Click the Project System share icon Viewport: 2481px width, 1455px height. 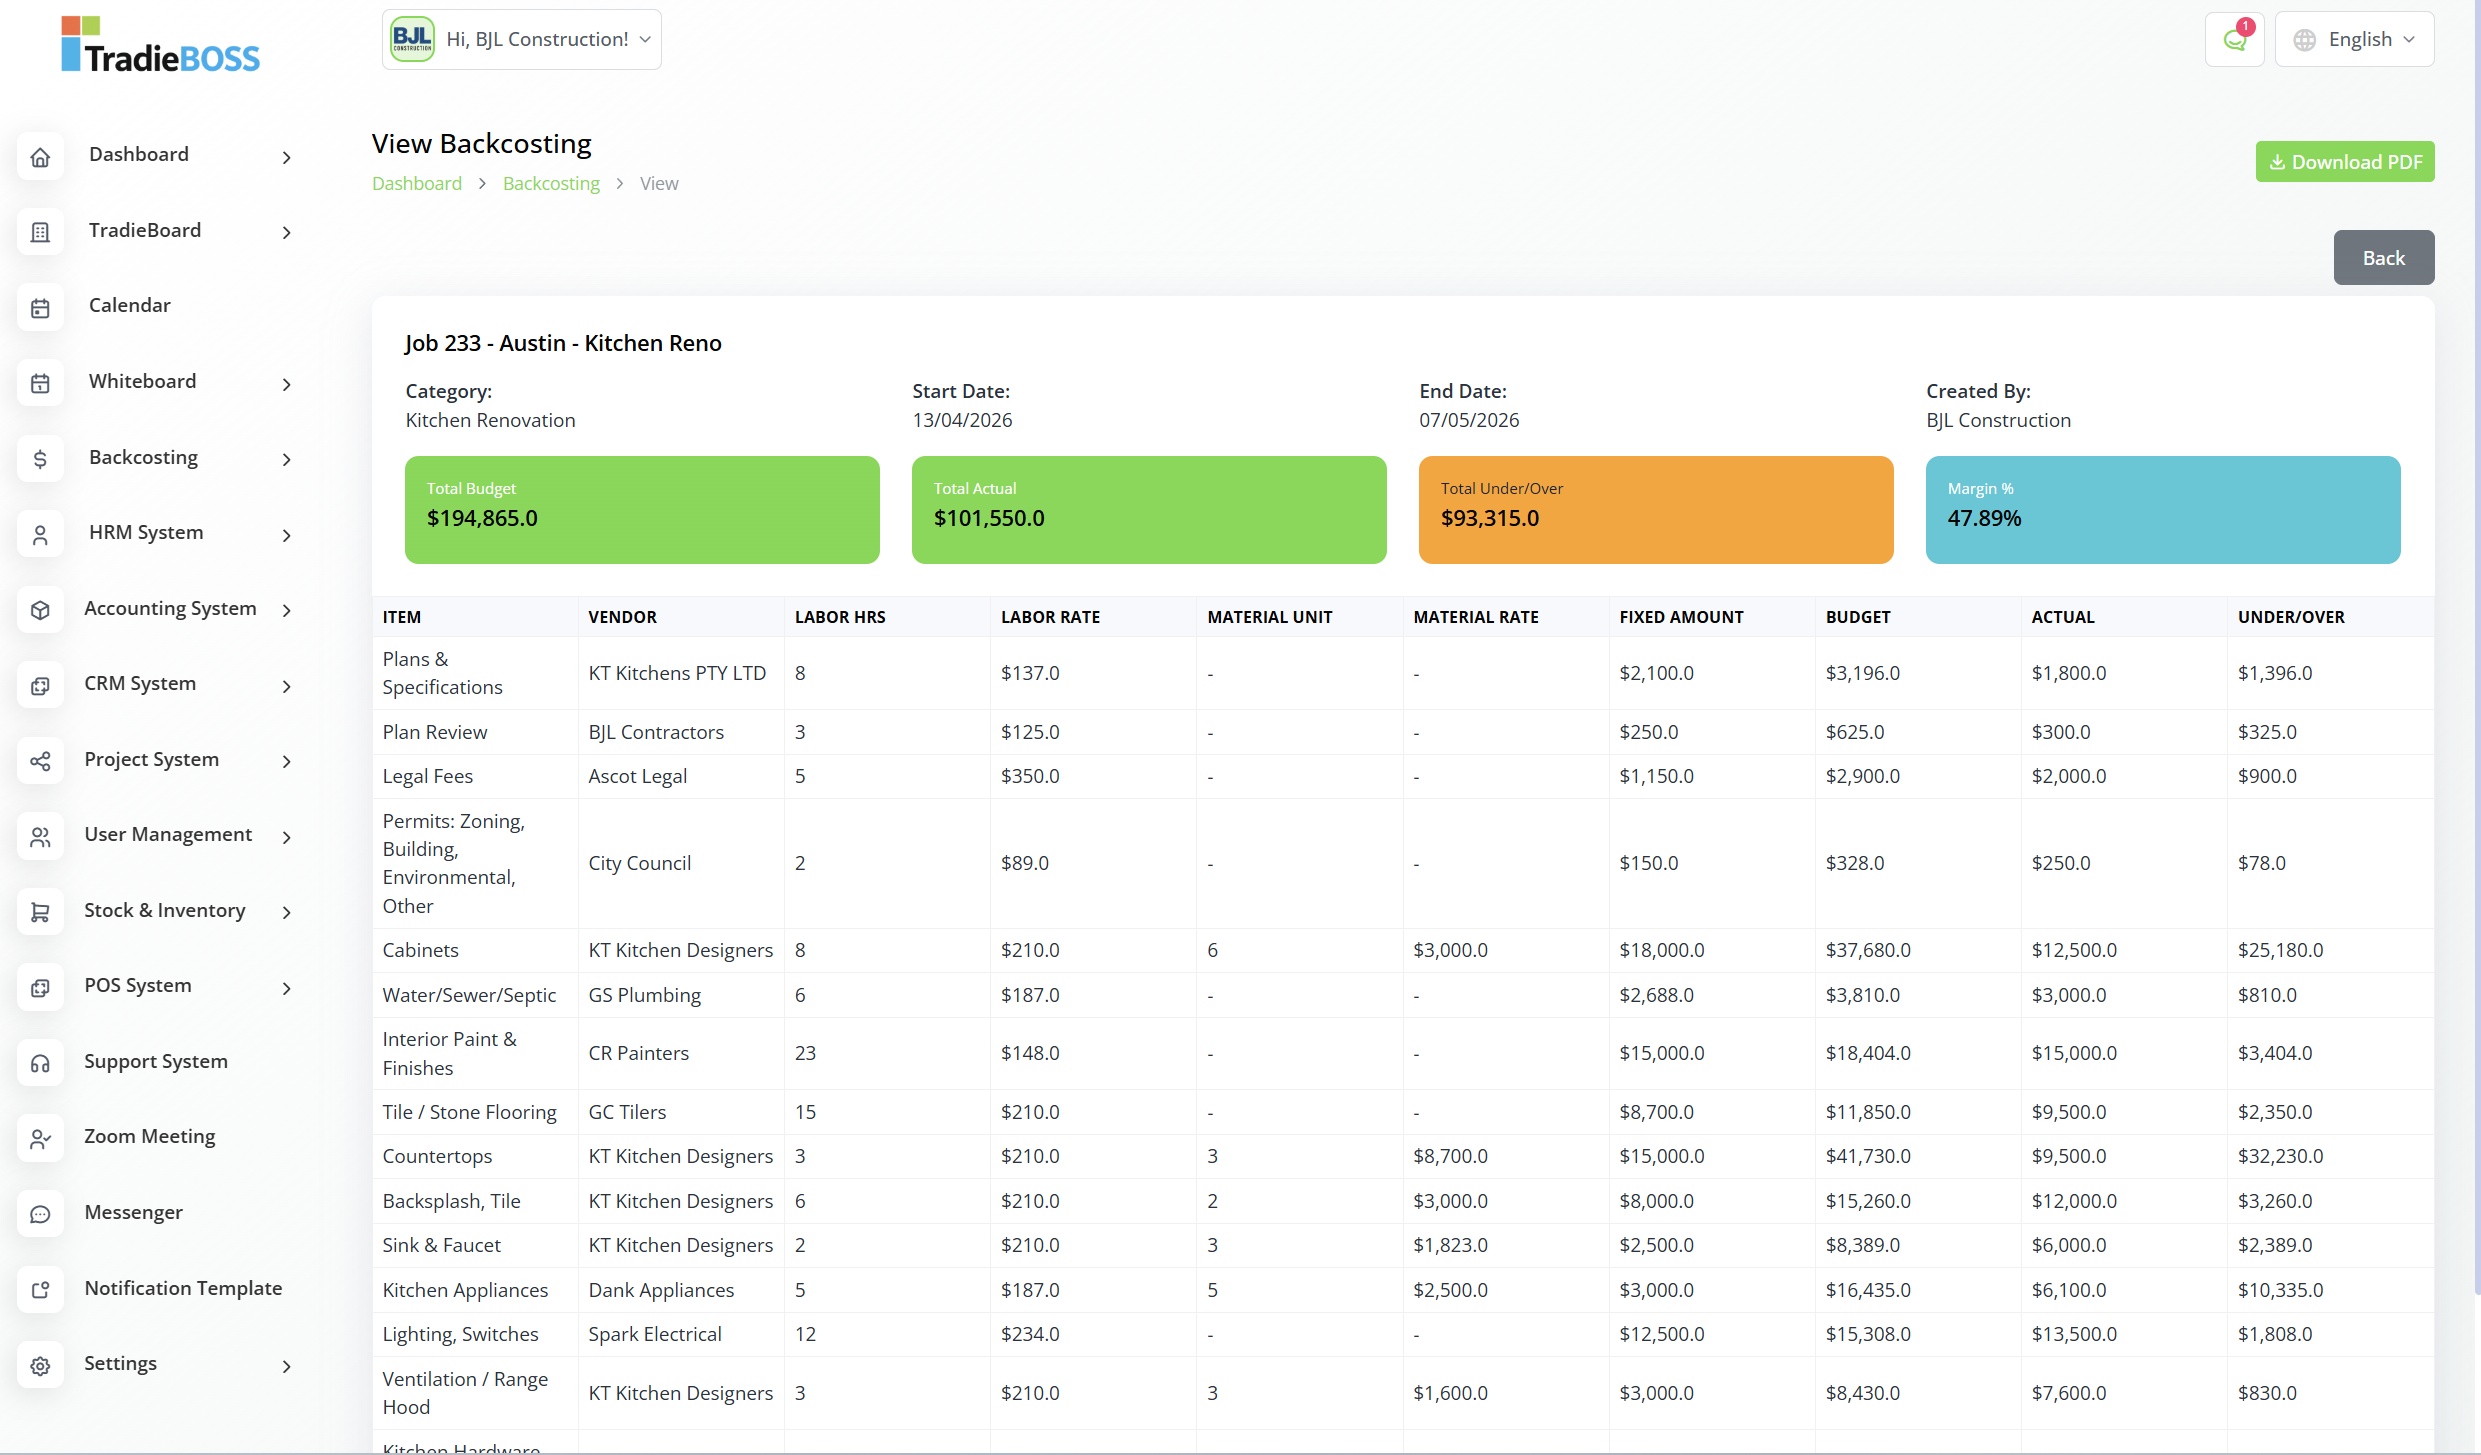[40, 761]
